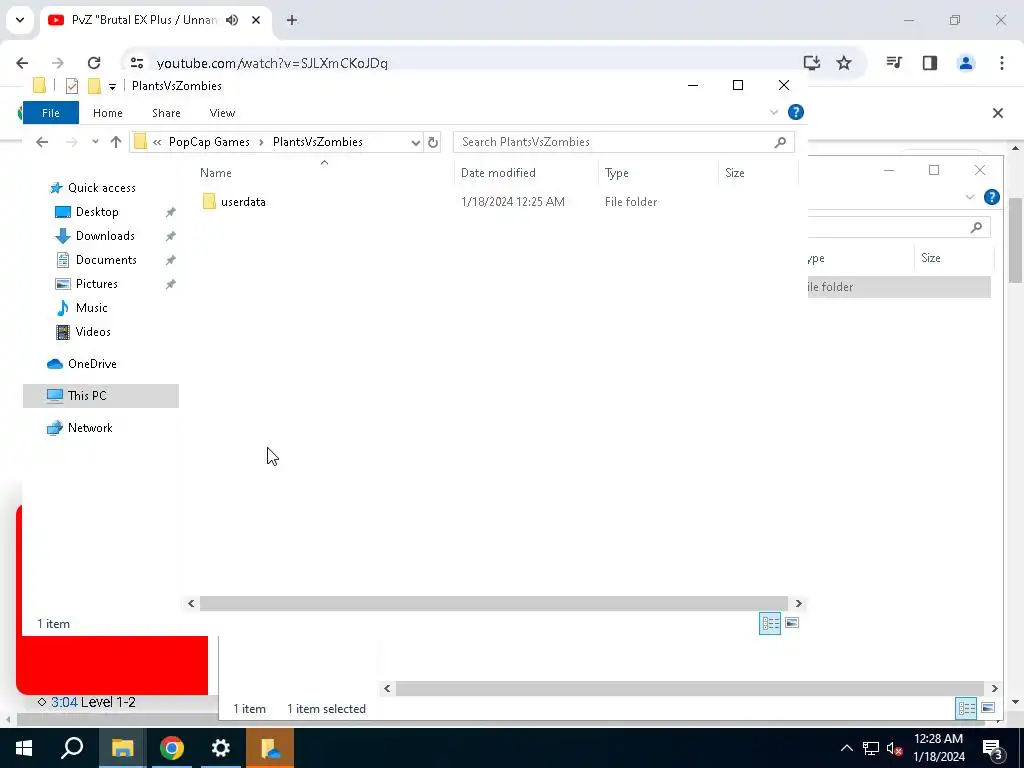The height and width of the screenshot is (768, 1024).
Task: Open Pictures in navigation pane
Action: [96, 284]
